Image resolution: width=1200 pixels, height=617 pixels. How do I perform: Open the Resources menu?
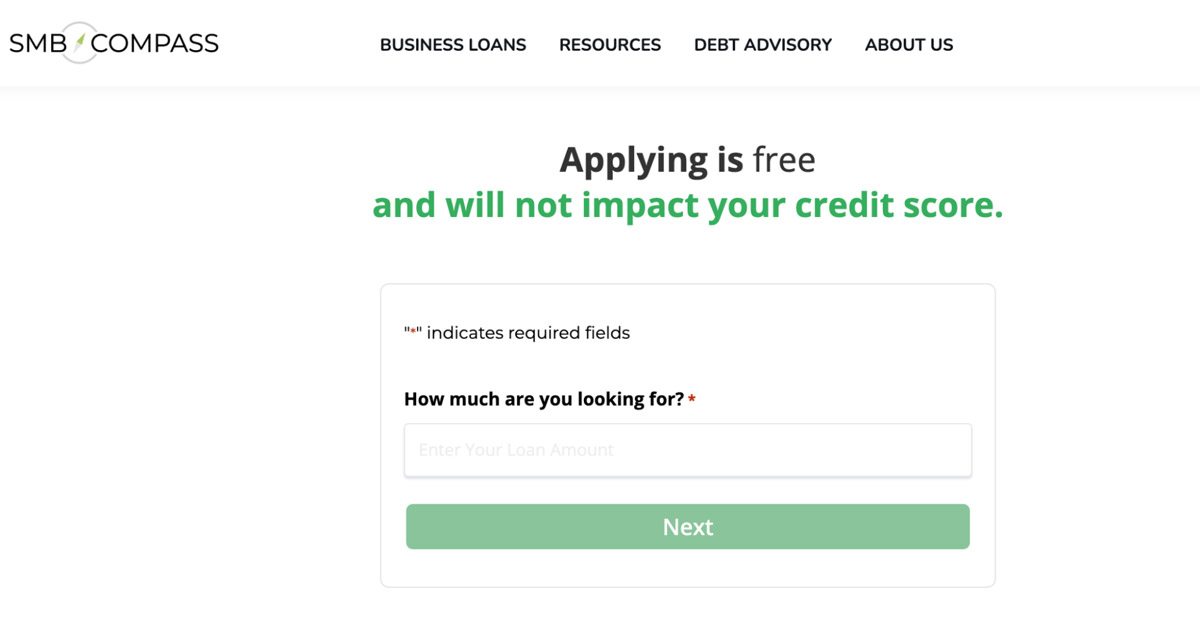[610, 45]
